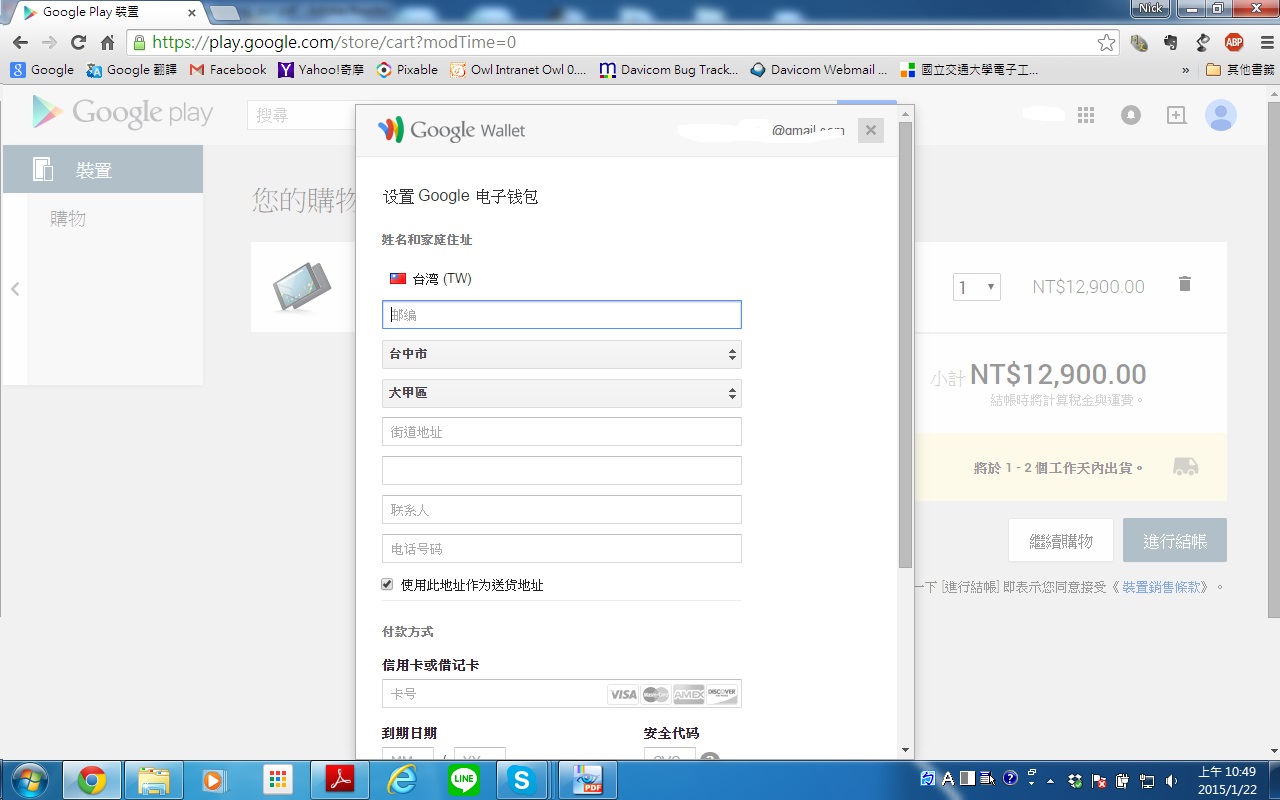This screenshot has width=1280, height=800.
Task: Open the Owl Intranet bookmark
Action: pyautogui.click(x=519, y=70)
